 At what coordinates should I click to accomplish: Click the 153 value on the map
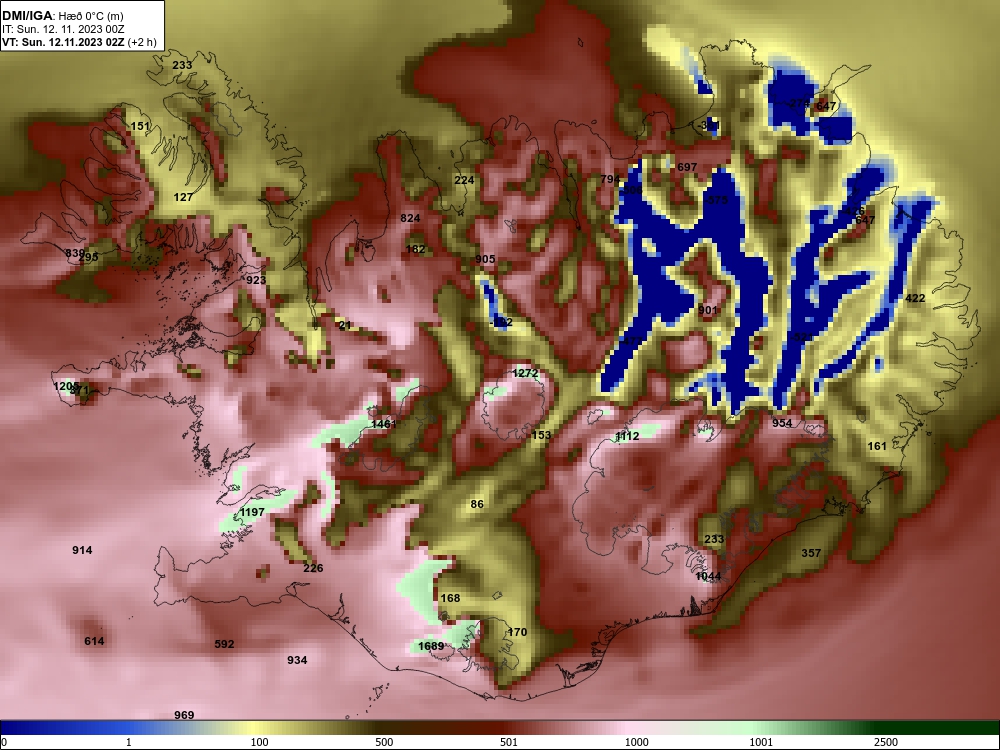pos(541,435)
